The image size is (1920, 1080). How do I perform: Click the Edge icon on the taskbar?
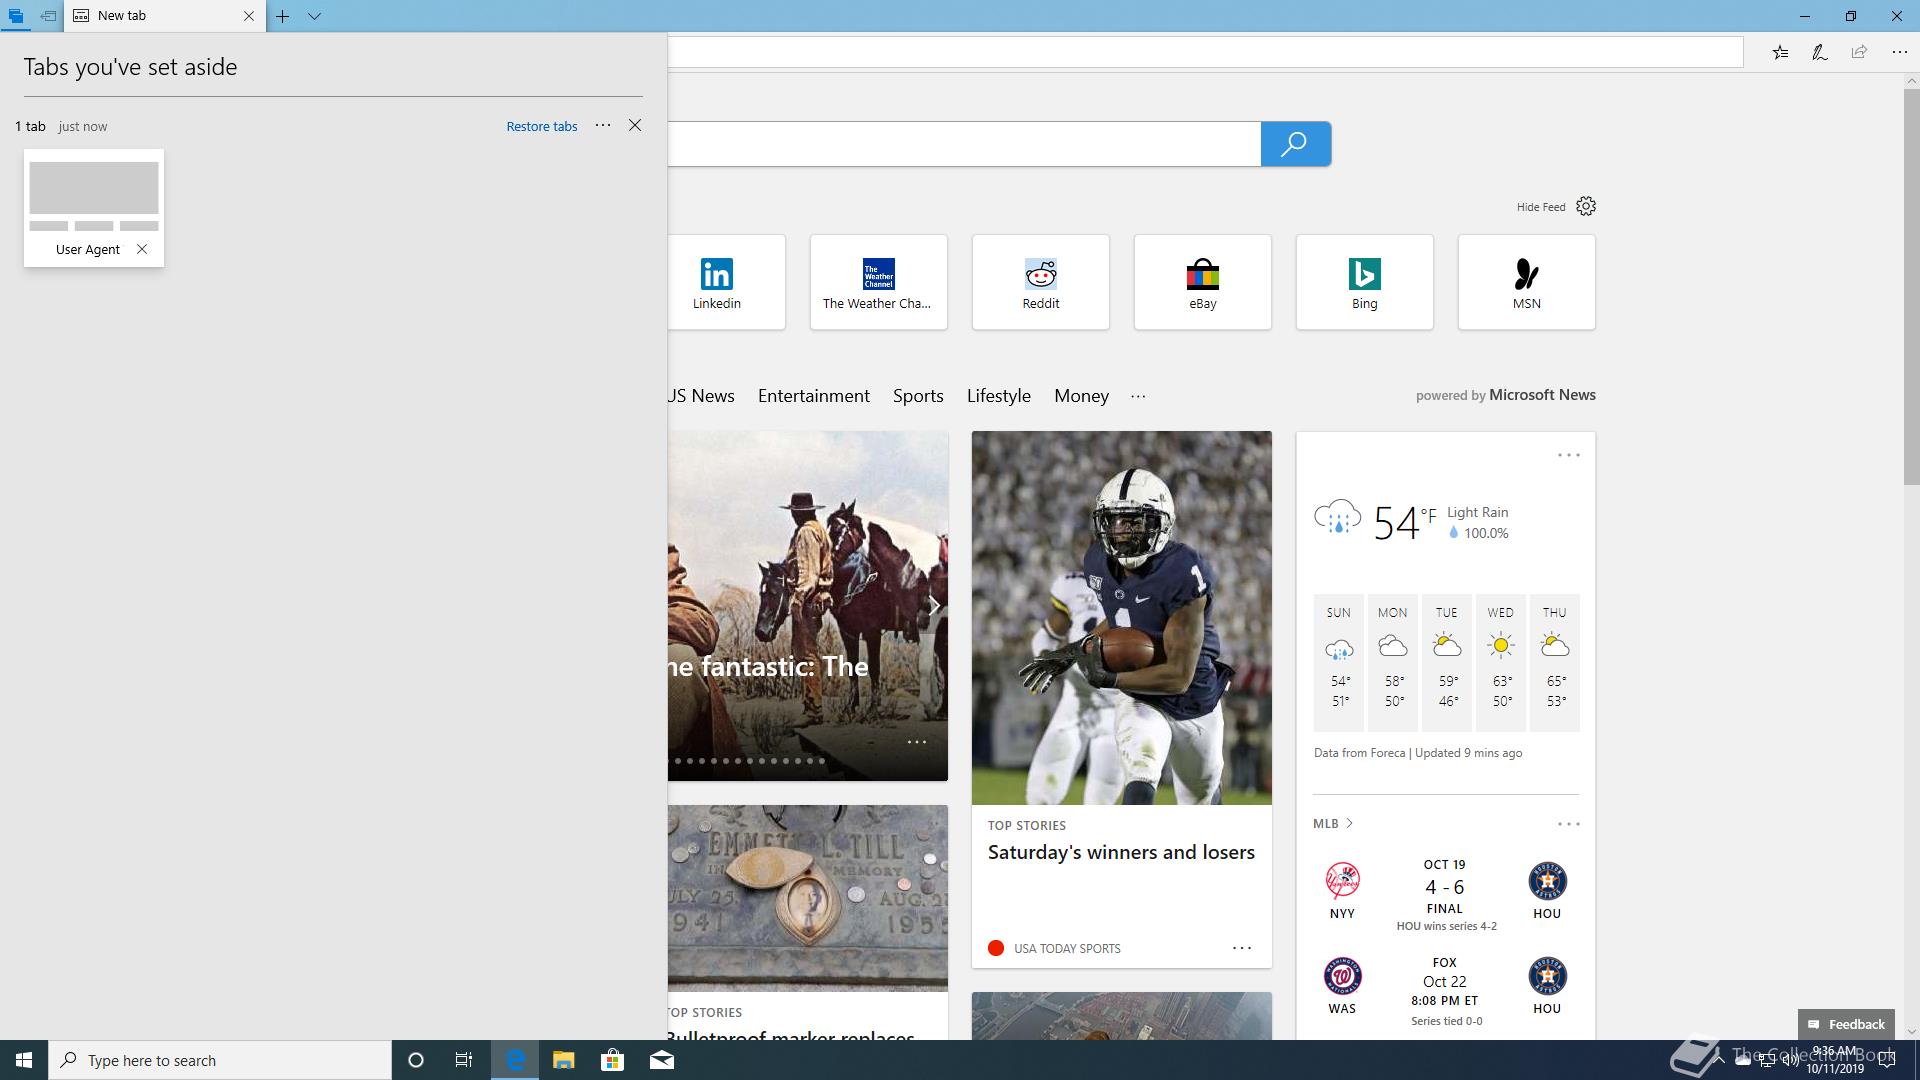click(x=515, y=1060)
